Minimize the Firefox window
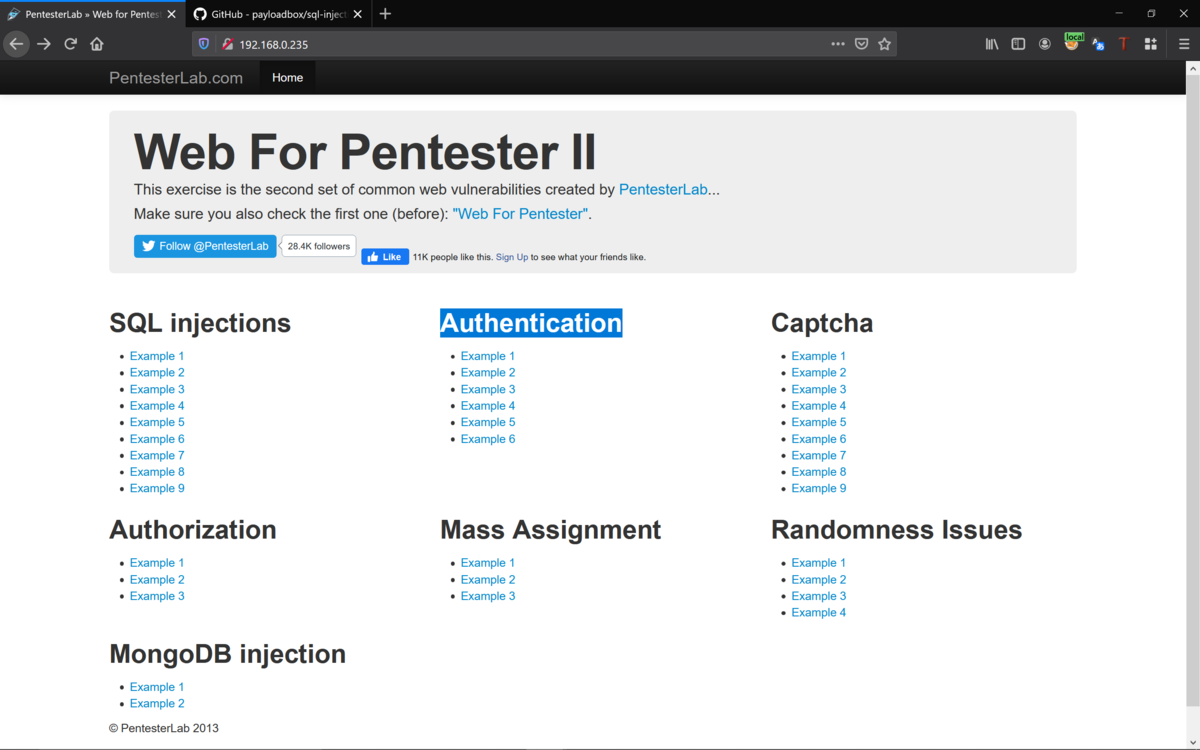The height and width of the screenshot is (750, 1200). click(1117, 14)
